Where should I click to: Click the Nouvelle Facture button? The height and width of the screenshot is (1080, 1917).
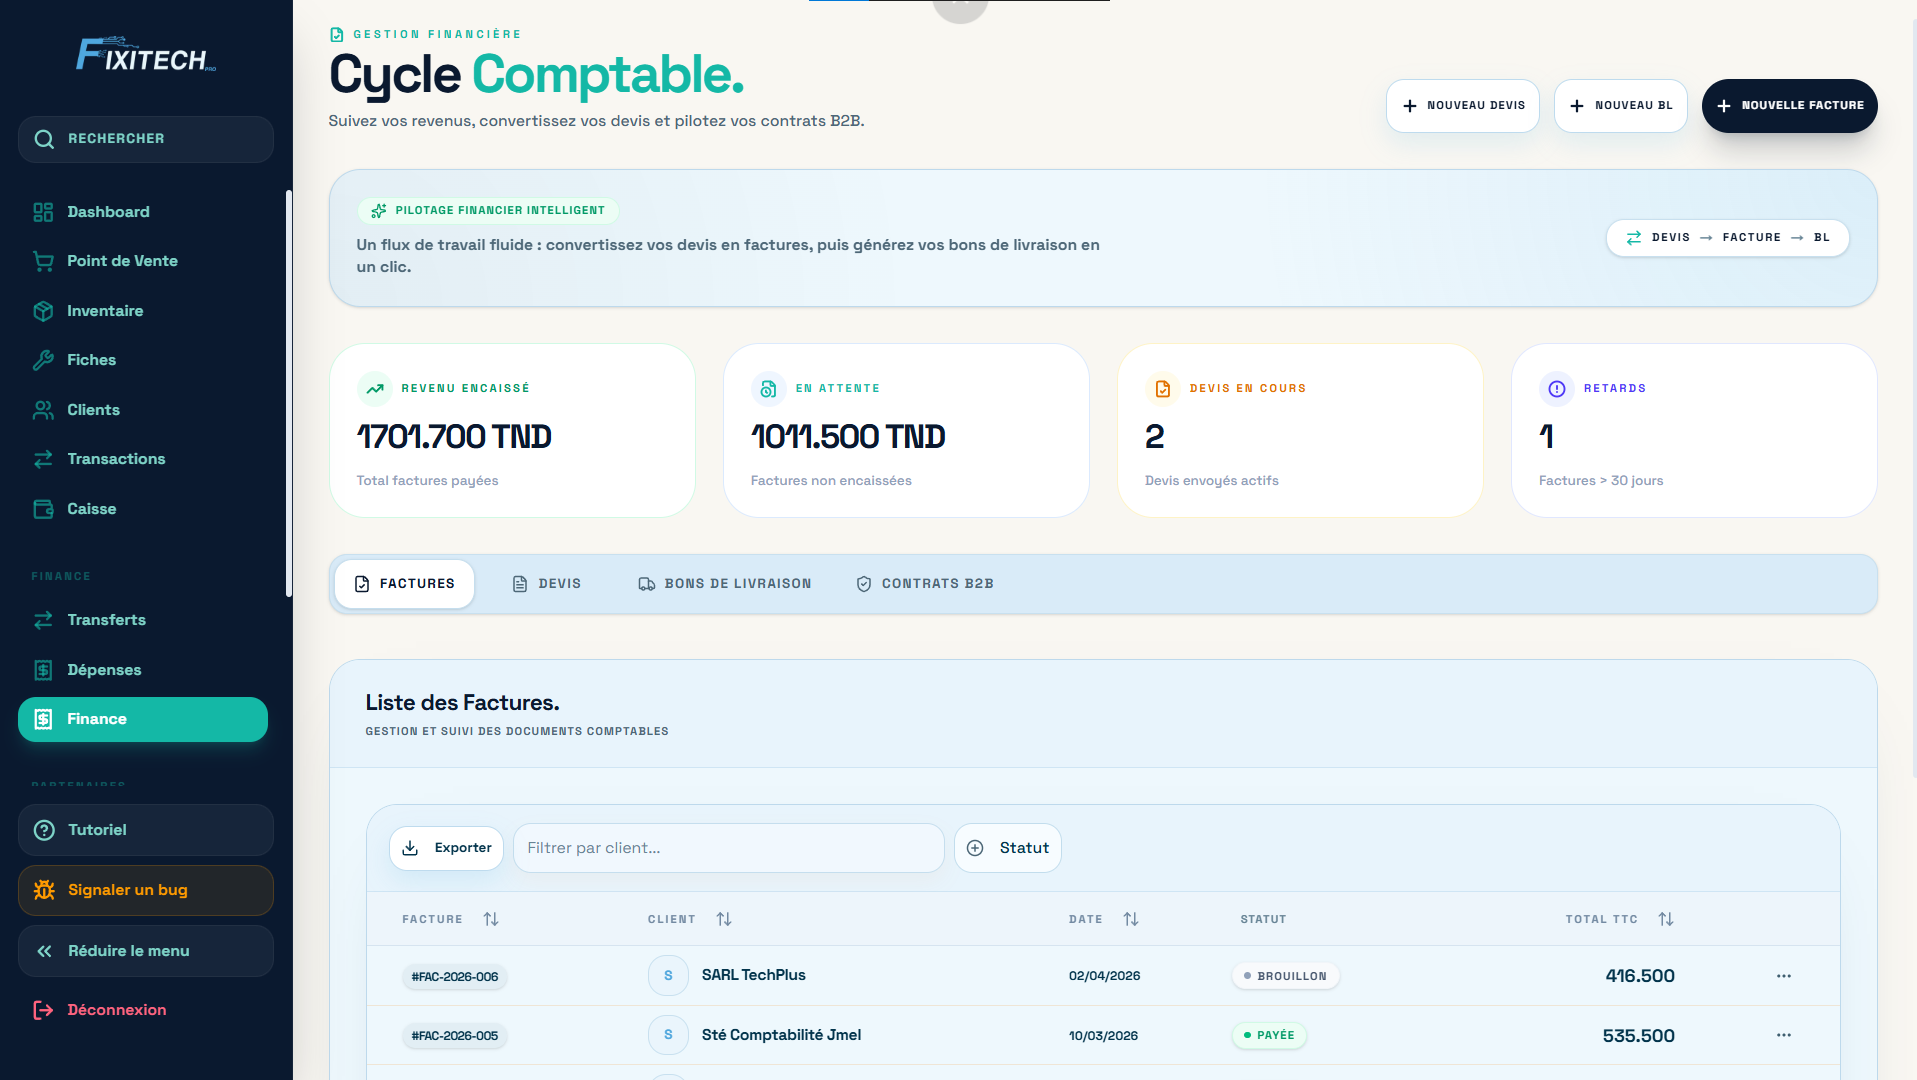(x=1789, y=106)
